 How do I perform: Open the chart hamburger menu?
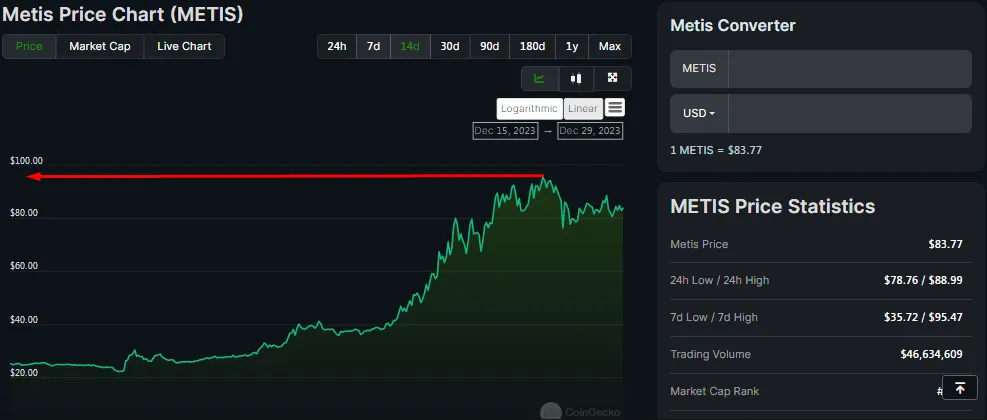(x=615, y=108)
